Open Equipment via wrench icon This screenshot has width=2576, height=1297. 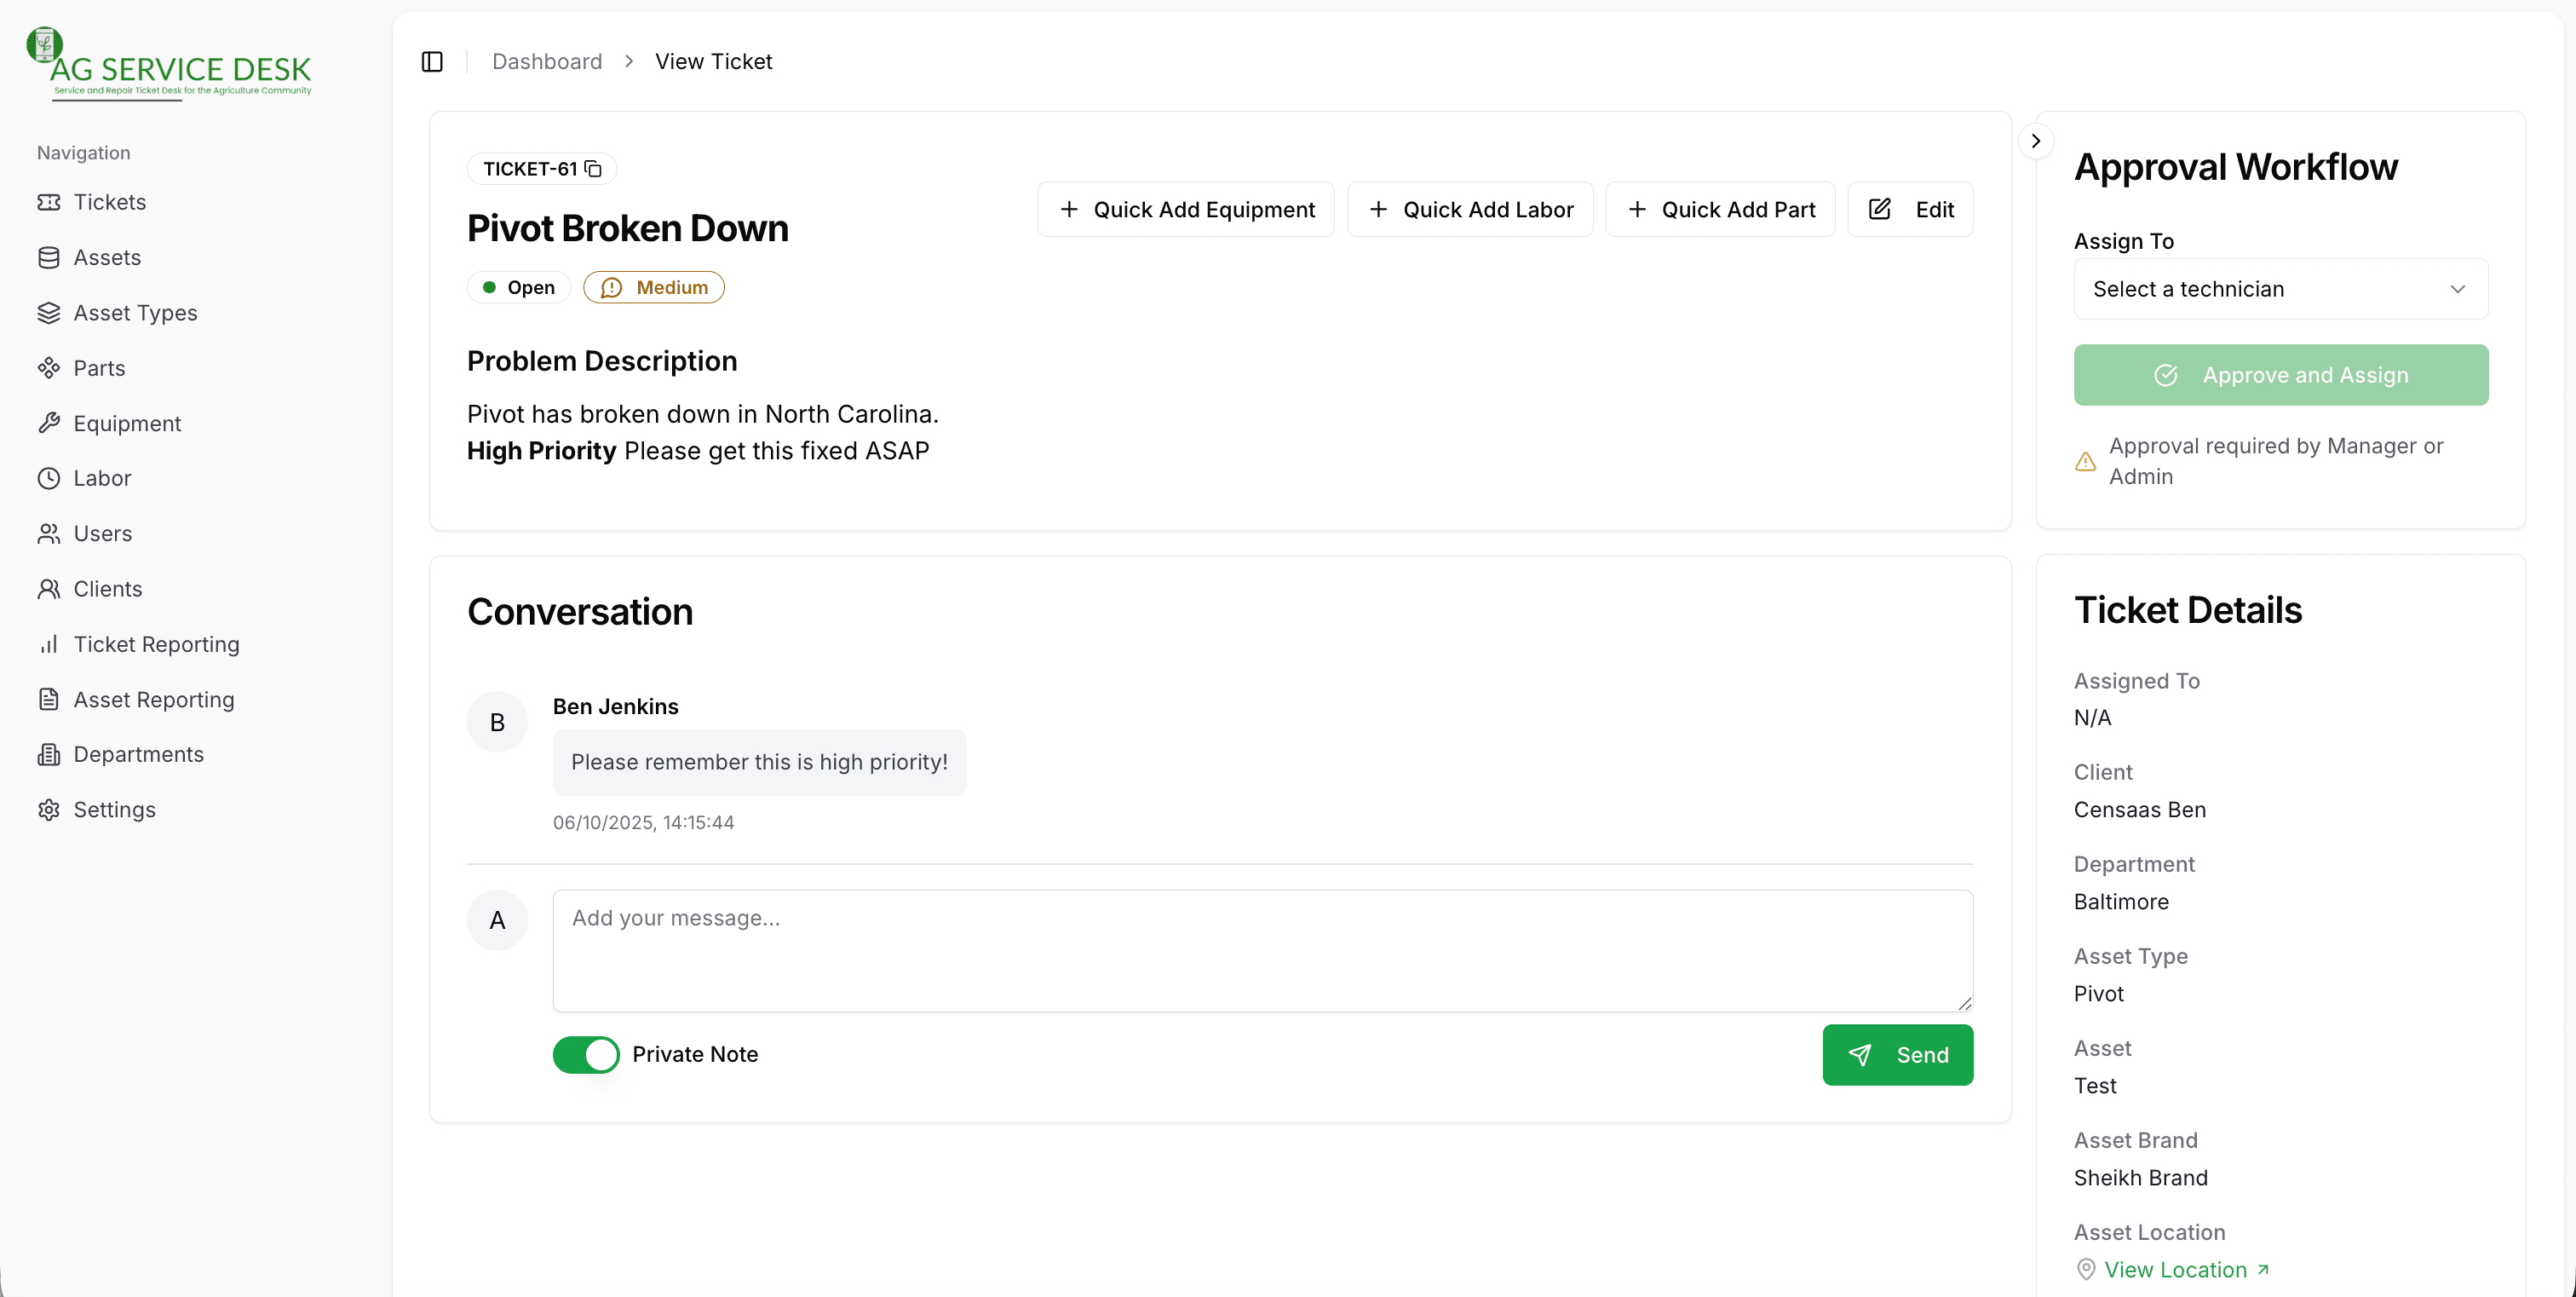pyautogui.click(x=48, y=423)
